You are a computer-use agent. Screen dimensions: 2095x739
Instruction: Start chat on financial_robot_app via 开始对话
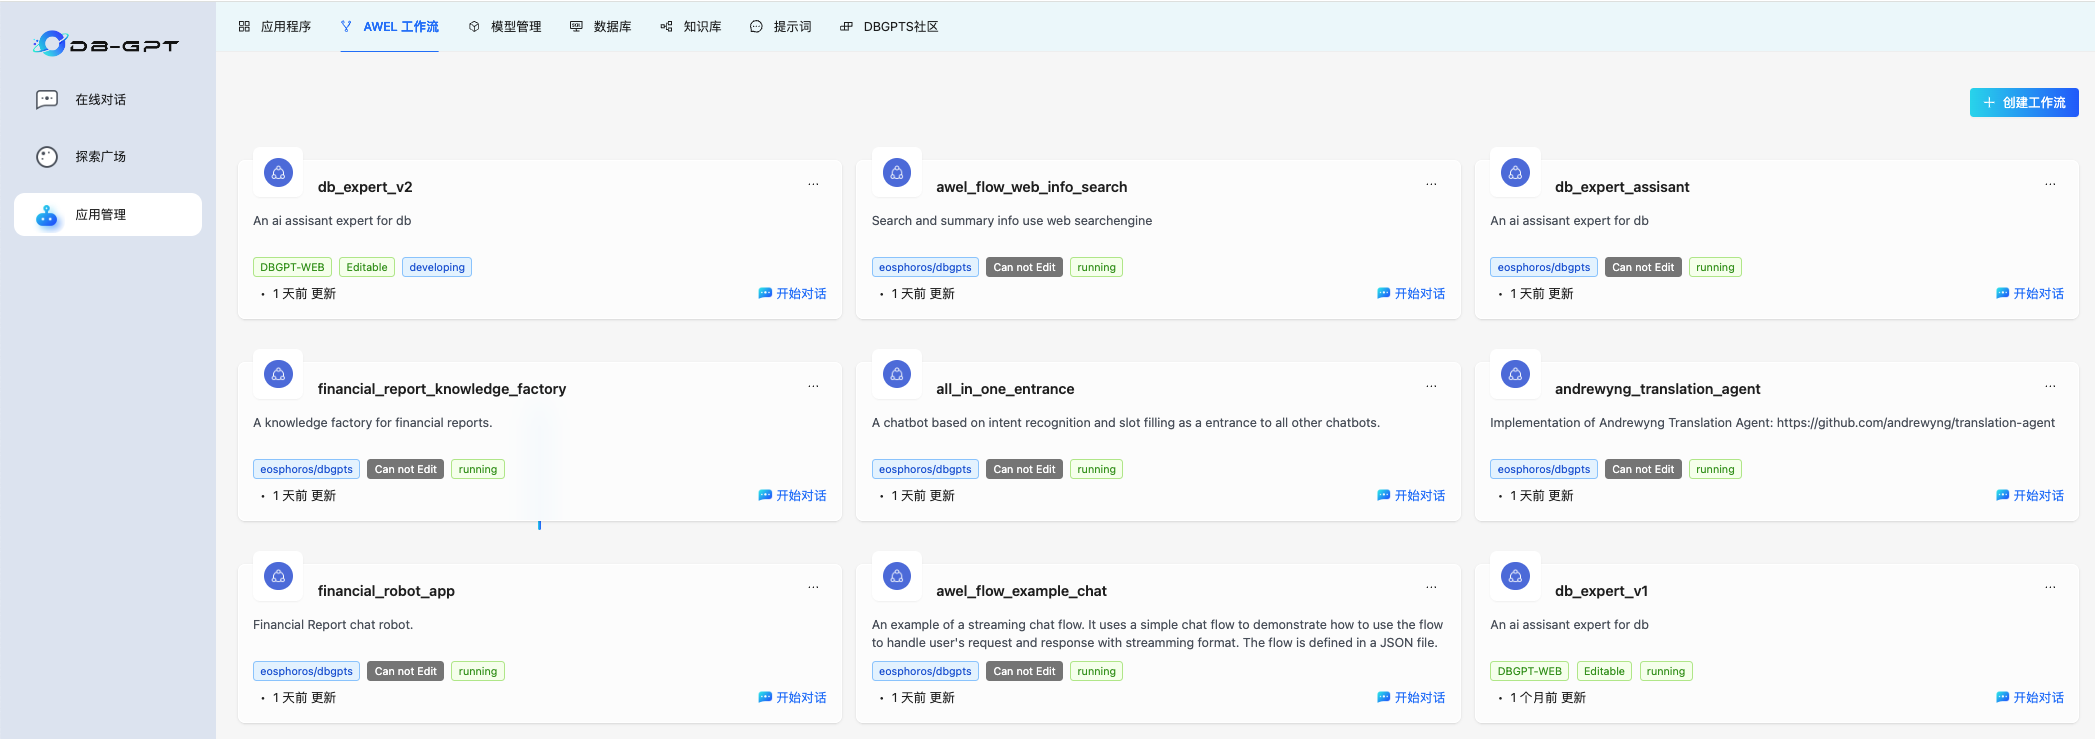pyautogui.click(x=792, y=698)
